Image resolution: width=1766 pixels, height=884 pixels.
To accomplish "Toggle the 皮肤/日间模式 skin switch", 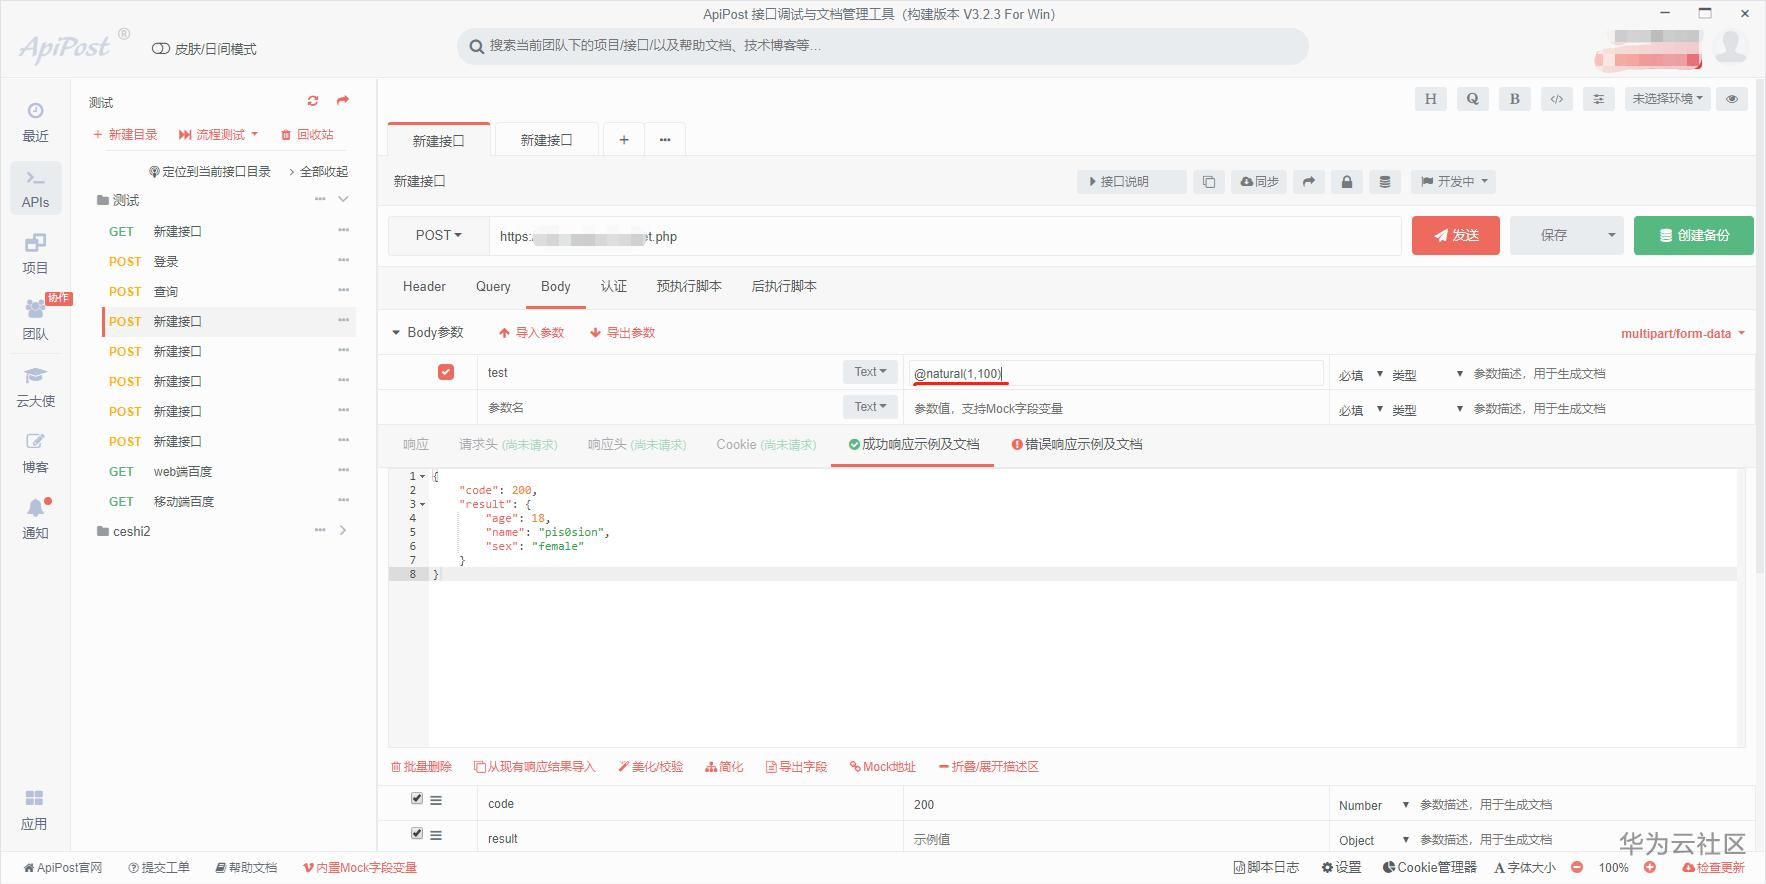I will click(160, 49).
